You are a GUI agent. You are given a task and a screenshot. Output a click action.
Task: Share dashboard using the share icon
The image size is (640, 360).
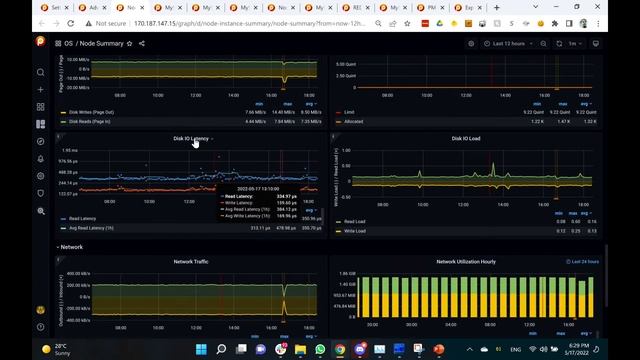142,43
